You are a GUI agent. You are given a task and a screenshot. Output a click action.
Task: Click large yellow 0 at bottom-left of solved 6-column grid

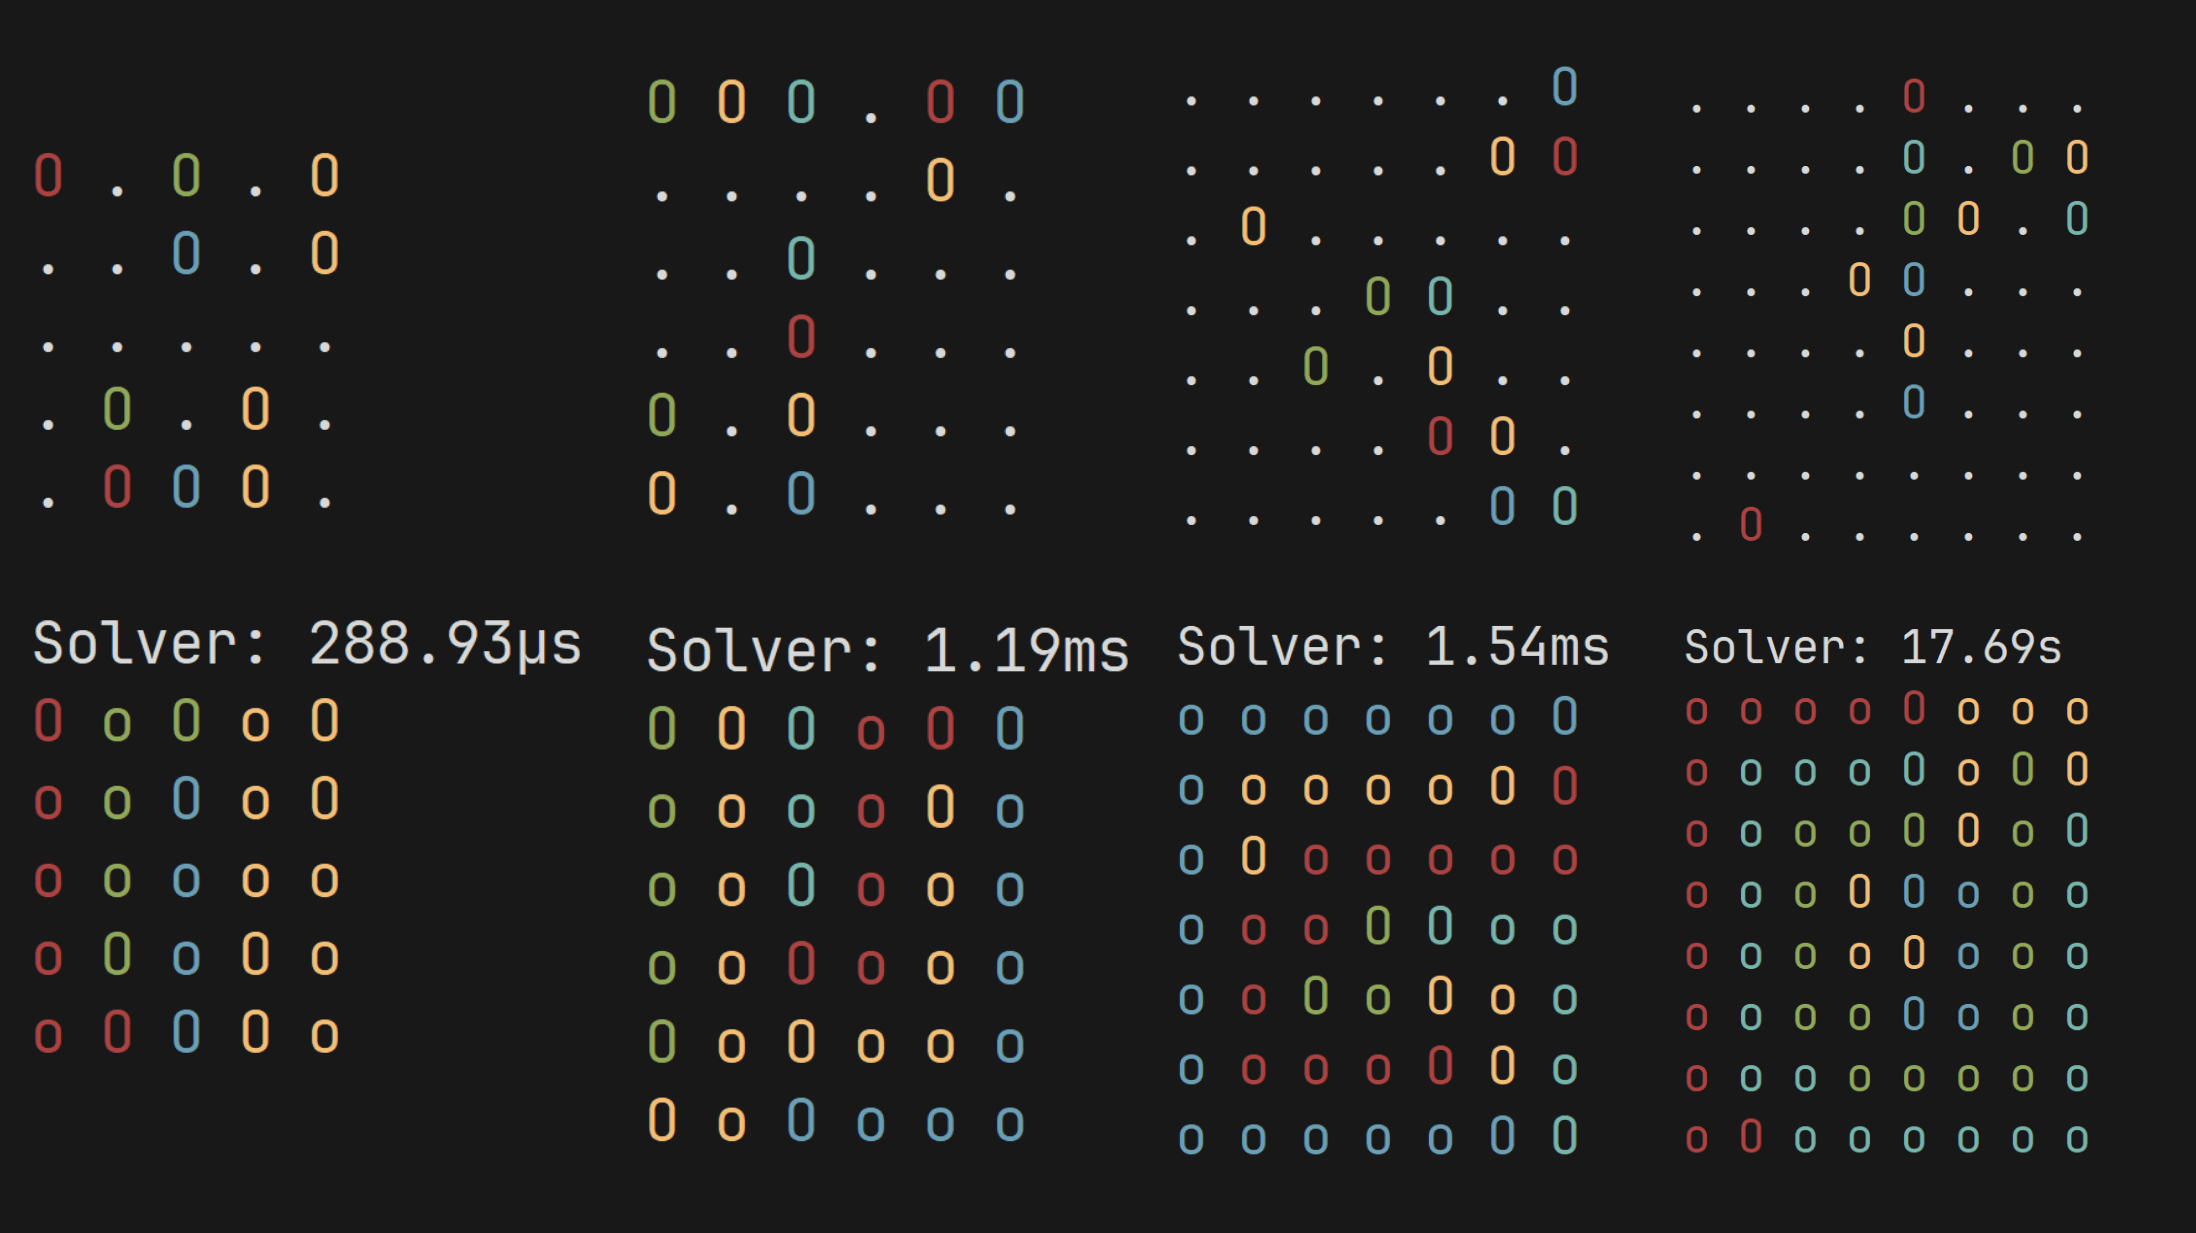tap(662, 1120)
